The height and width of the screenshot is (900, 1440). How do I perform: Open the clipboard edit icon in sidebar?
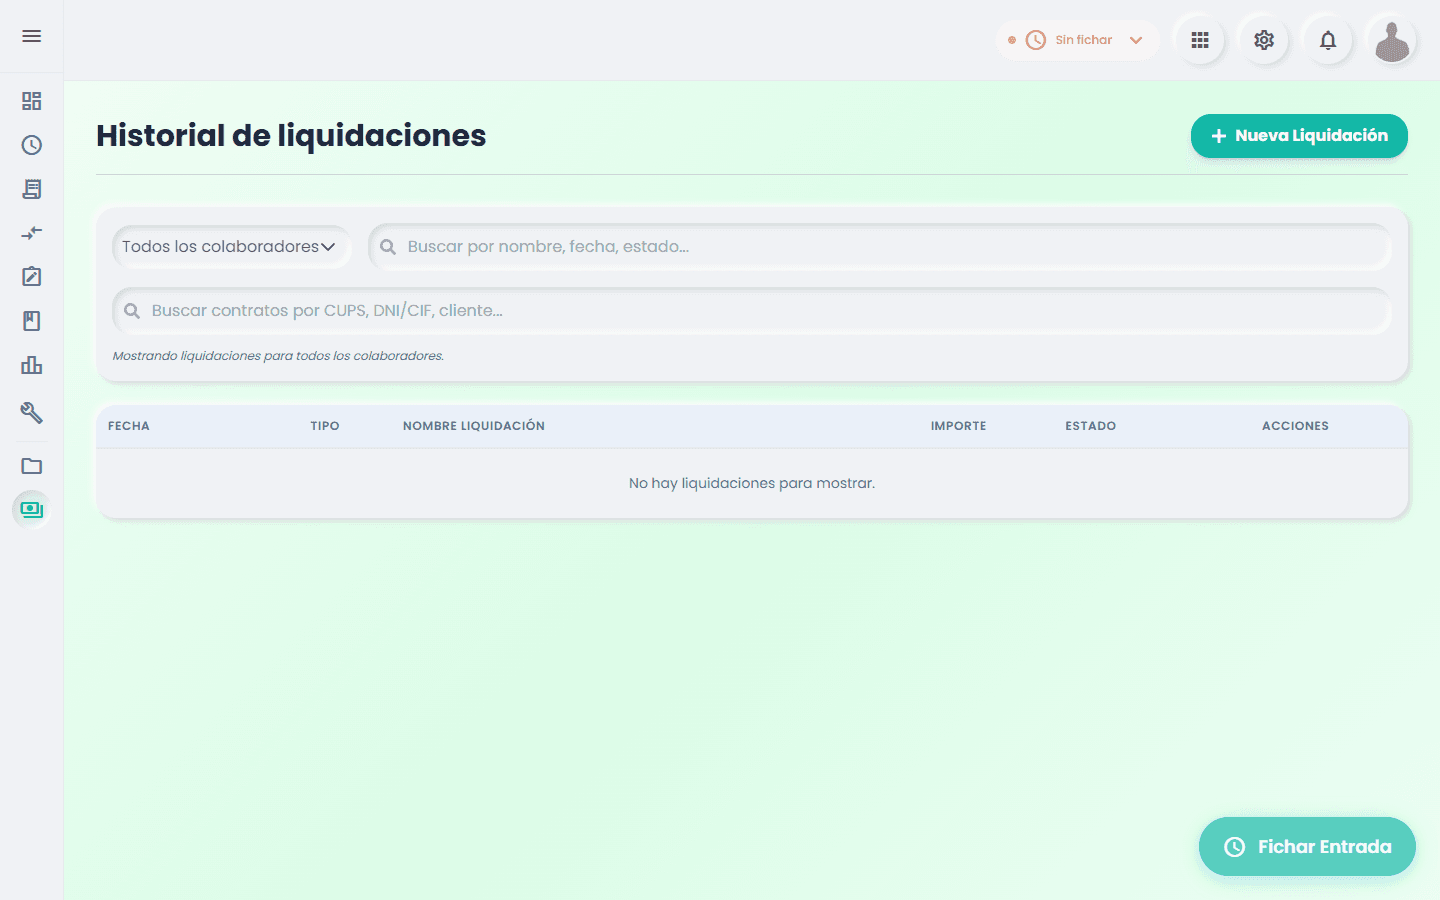(x=32, y=277)
